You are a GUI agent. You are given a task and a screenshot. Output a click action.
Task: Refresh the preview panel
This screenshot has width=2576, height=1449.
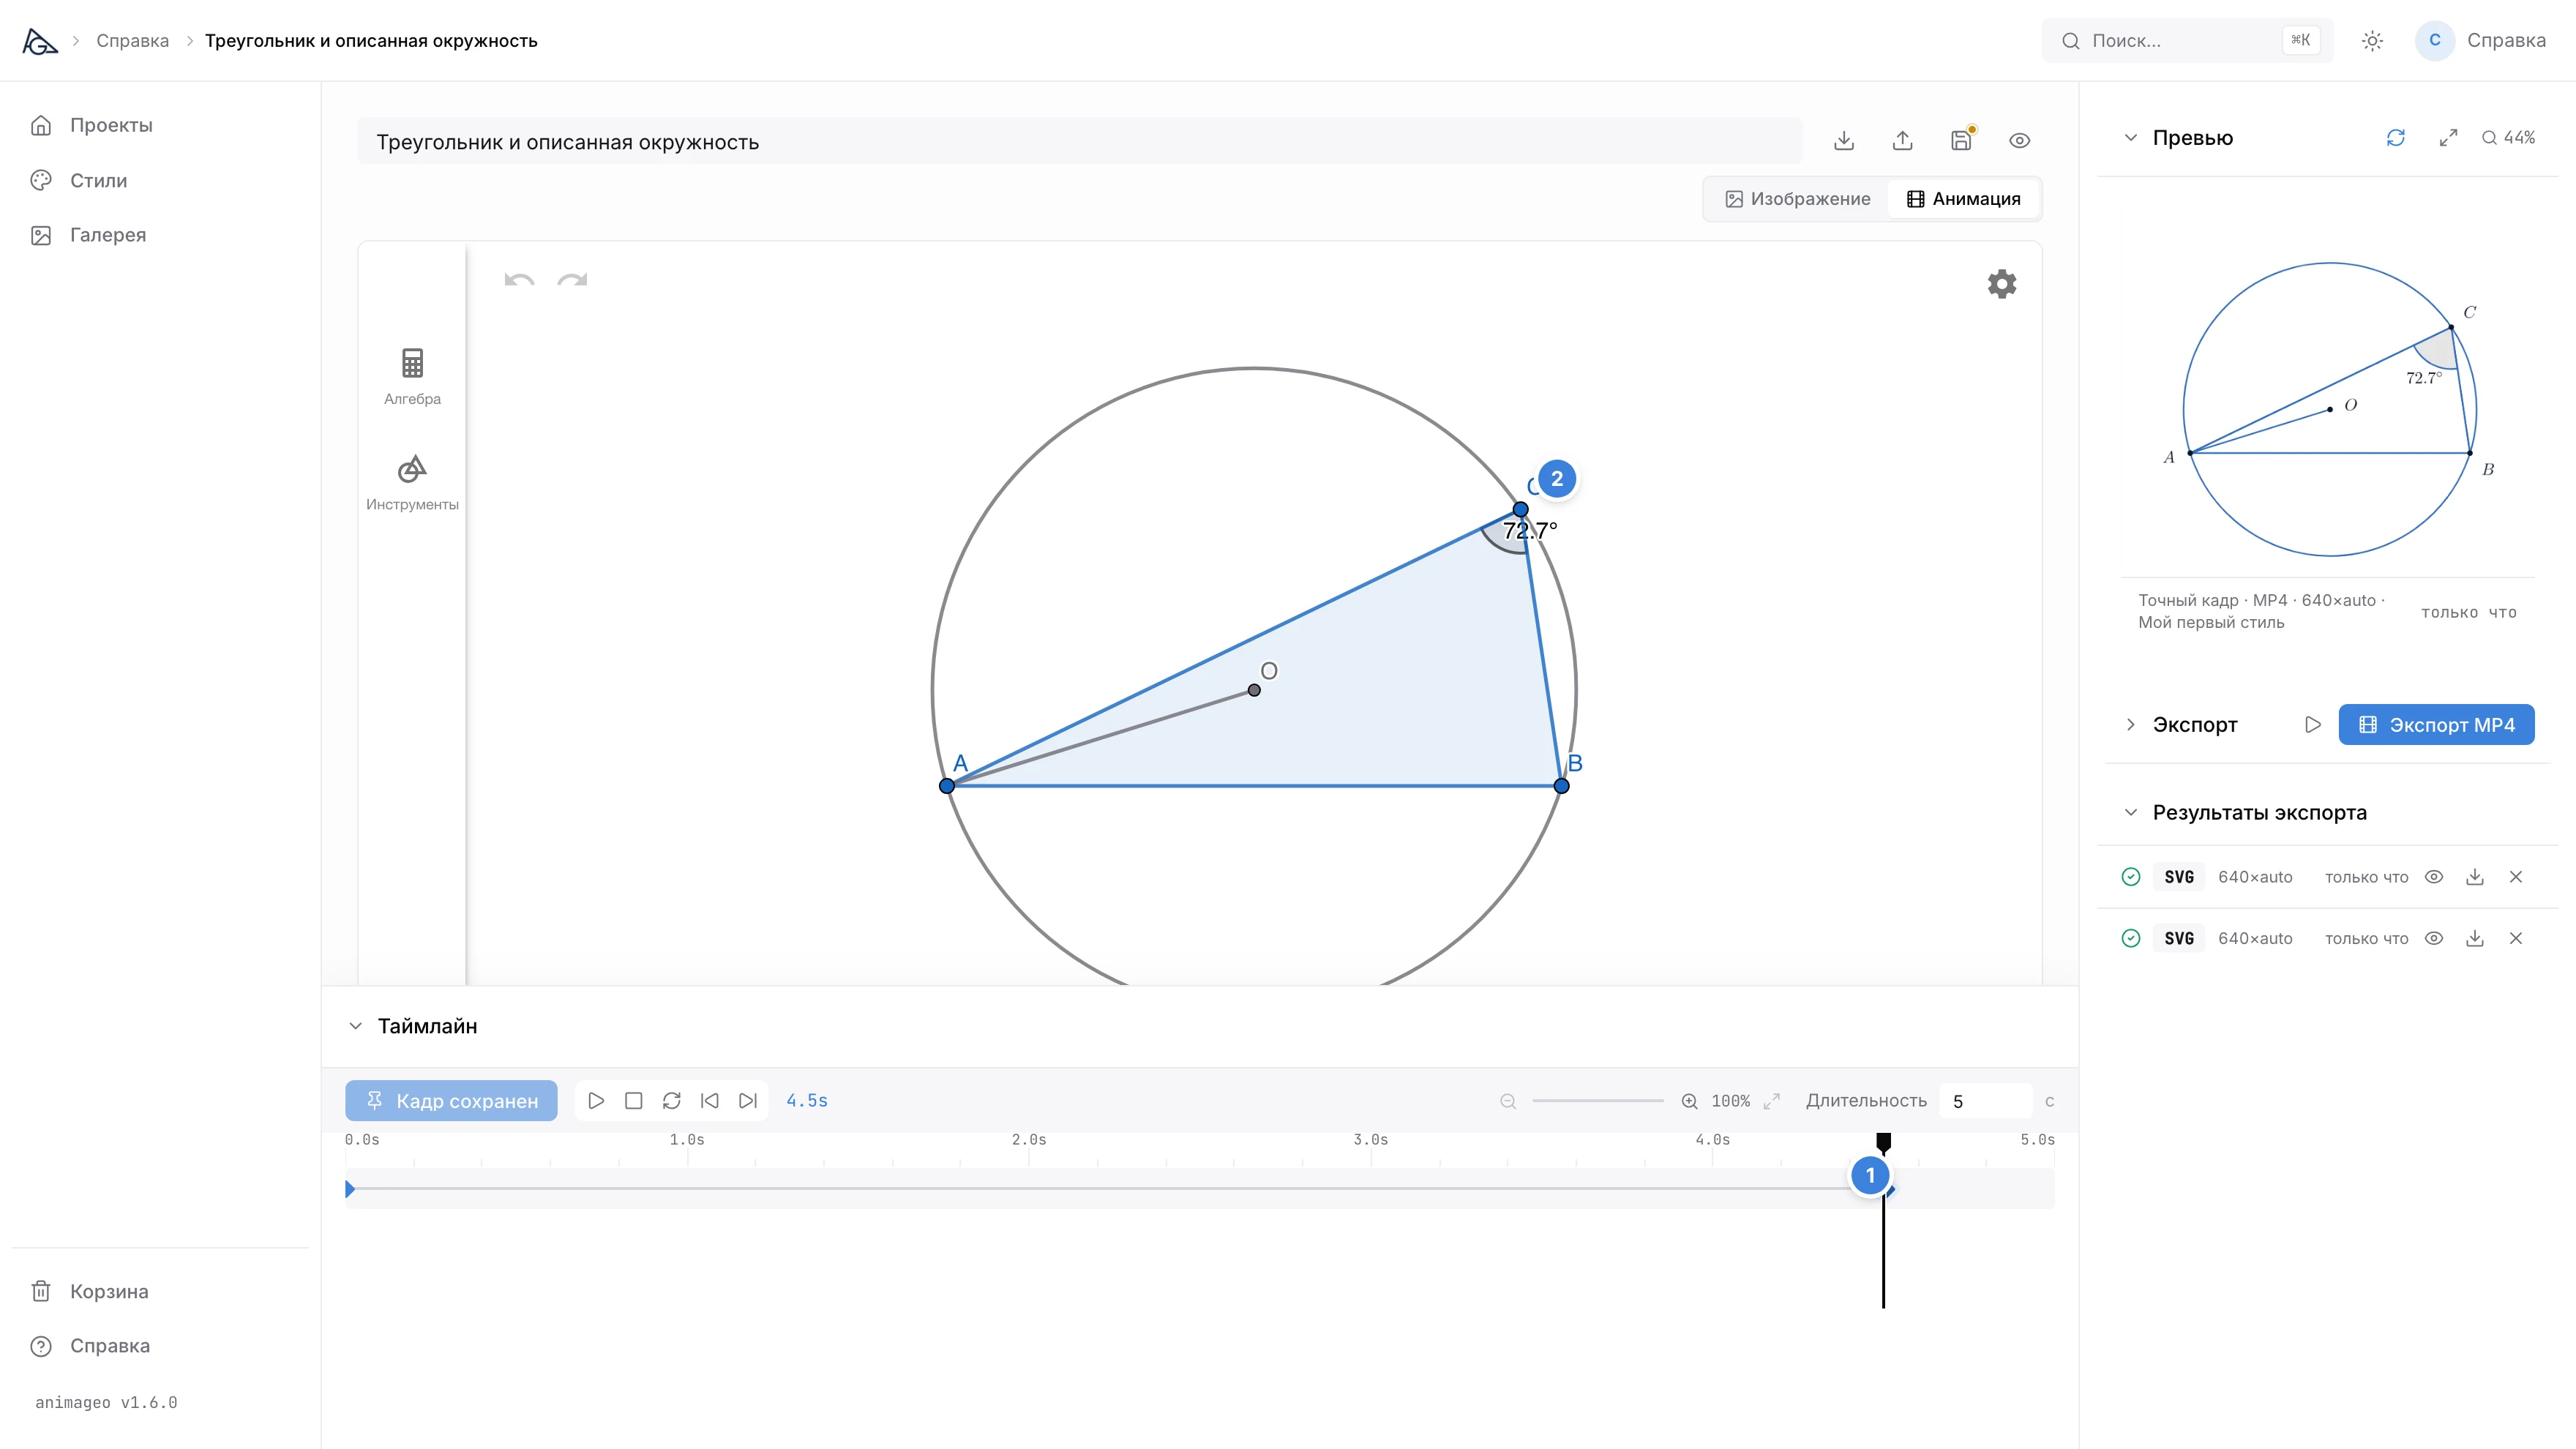click(2395, 138)
